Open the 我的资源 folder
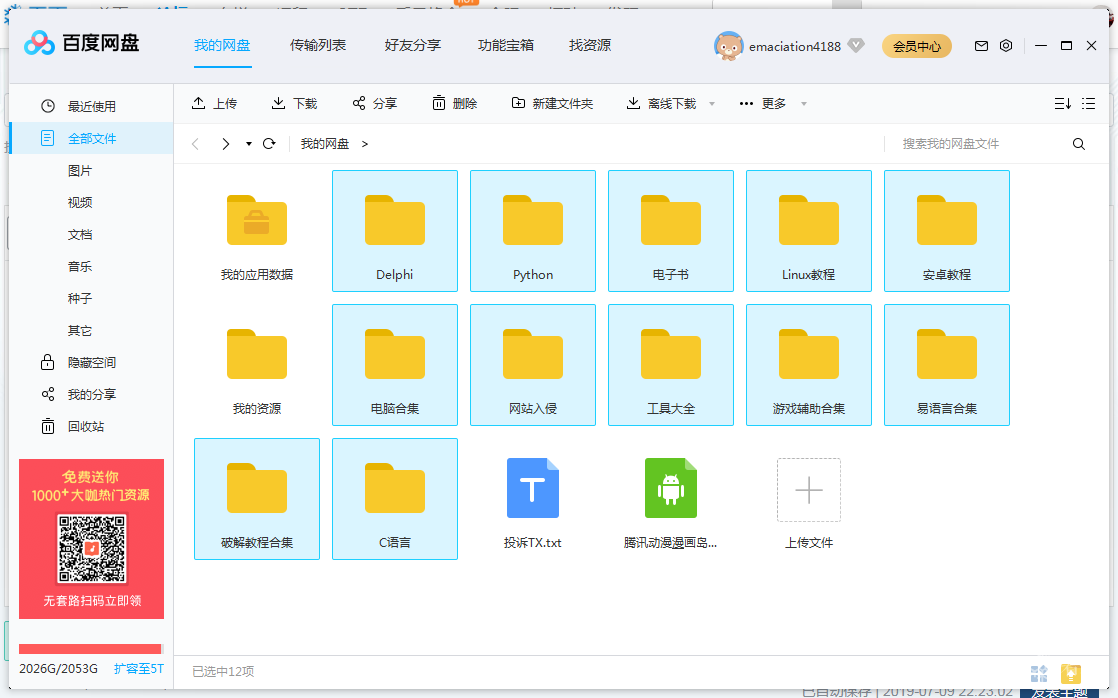The height and width of the screenshot is (698, 1118). 257,365
